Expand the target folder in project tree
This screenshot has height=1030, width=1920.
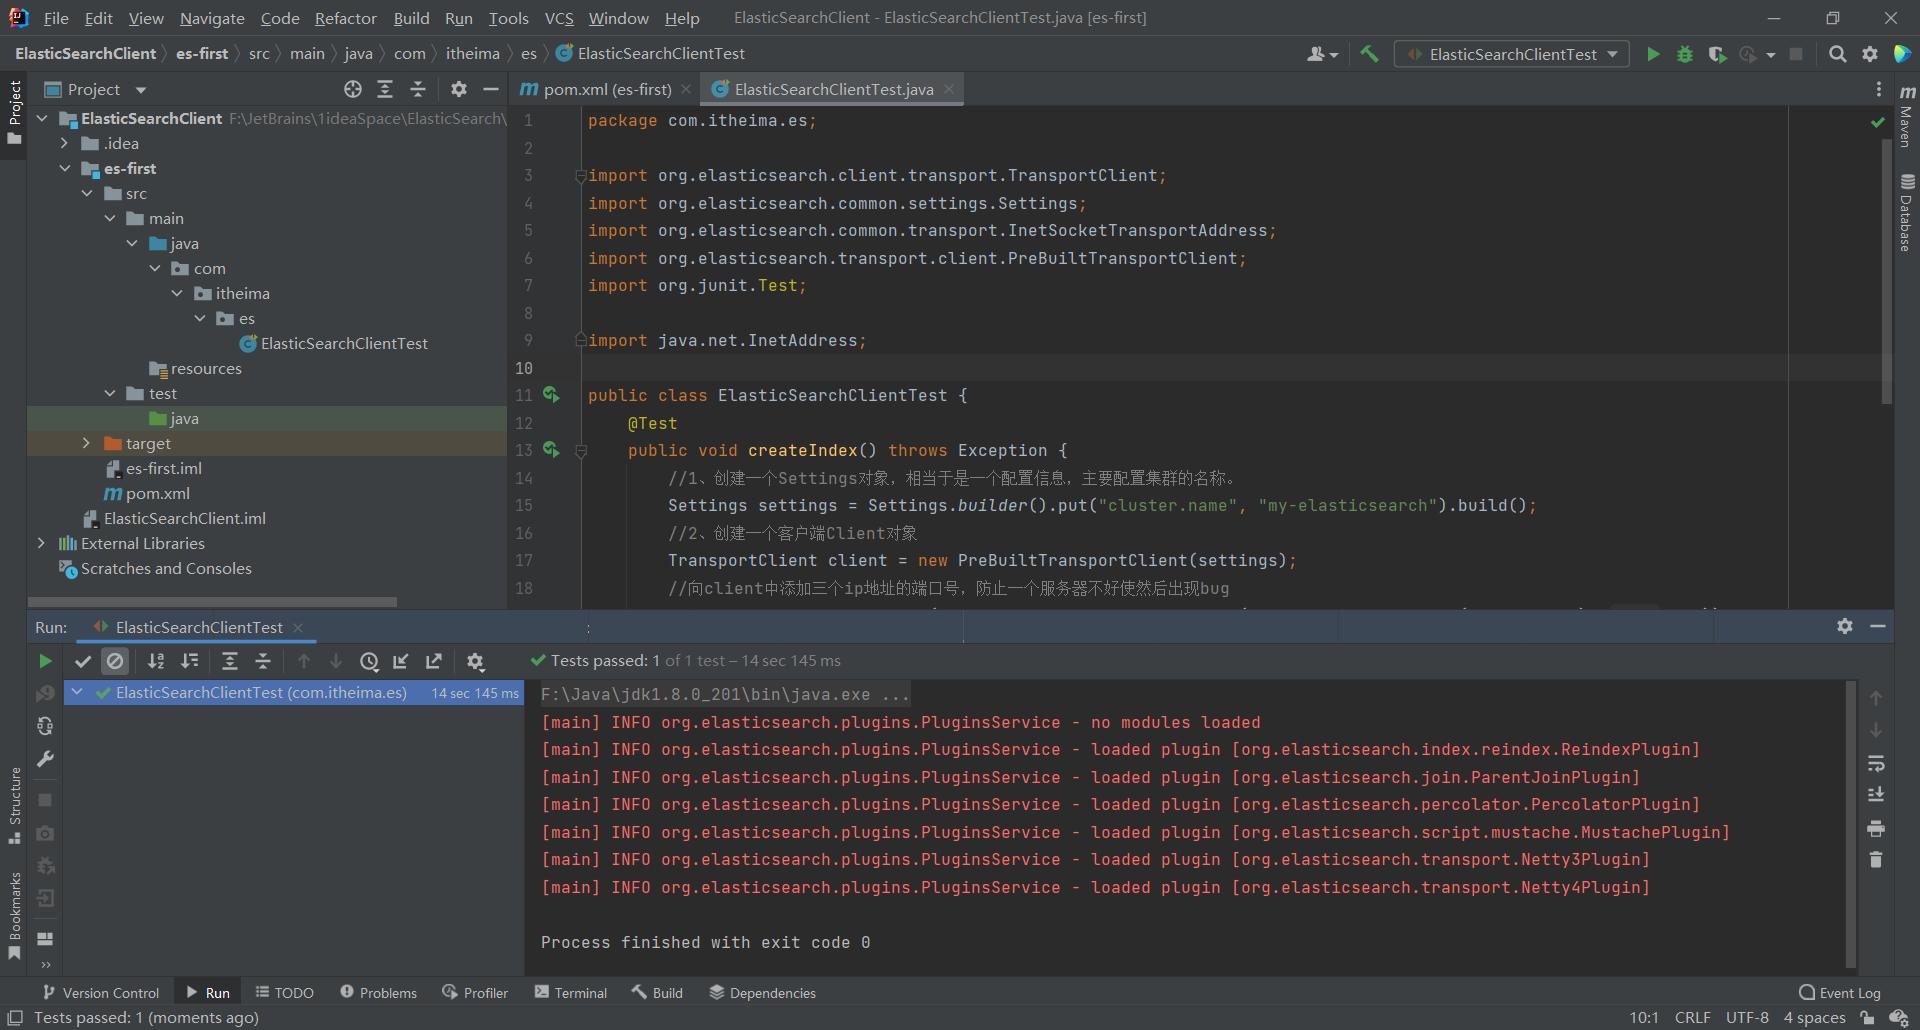pyautogui.click(x=86, y=443)
